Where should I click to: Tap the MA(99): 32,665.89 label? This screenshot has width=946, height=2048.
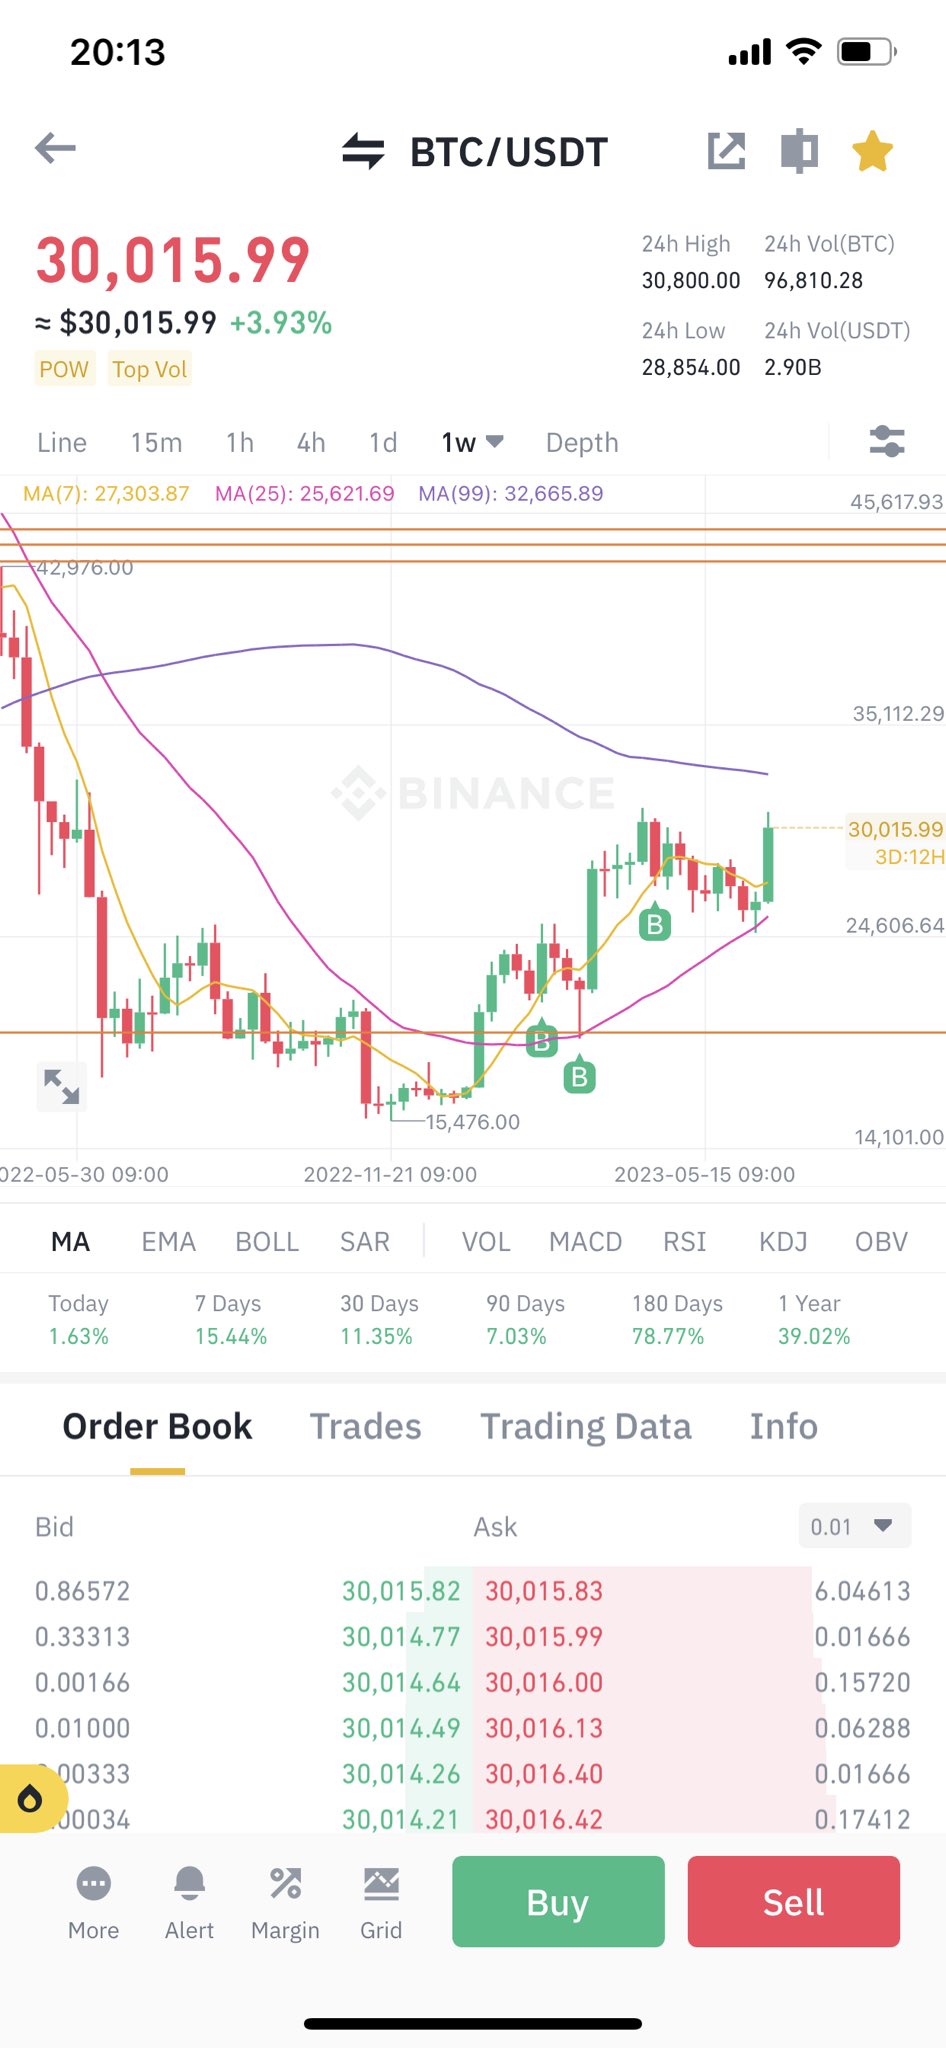[x=511, y=493]
